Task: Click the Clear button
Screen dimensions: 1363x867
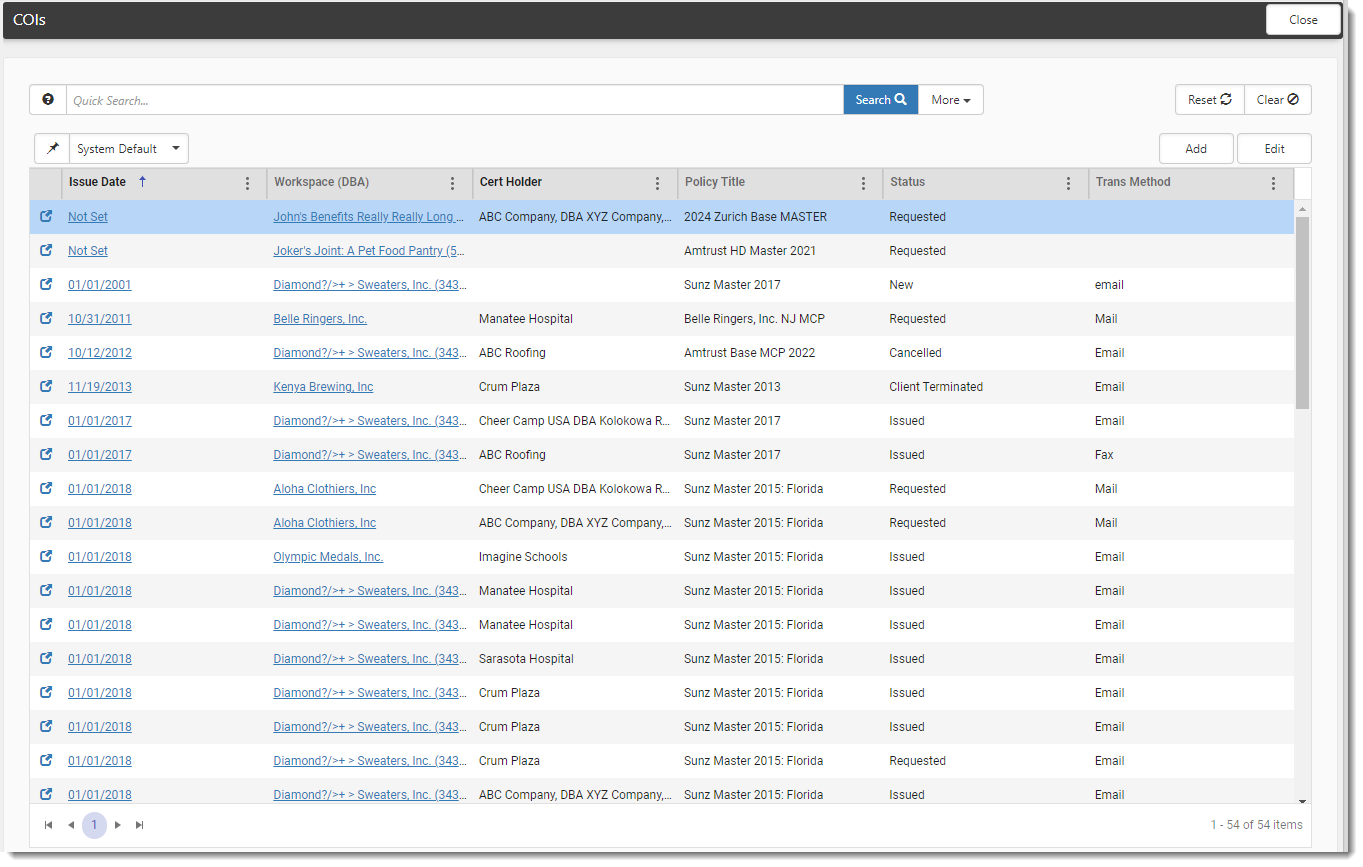Action: [x=1278, y=100]
